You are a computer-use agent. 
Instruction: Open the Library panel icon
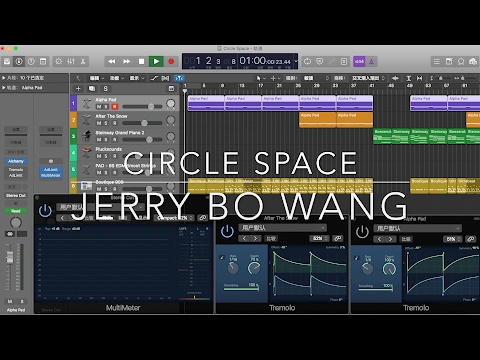point(7,61)
